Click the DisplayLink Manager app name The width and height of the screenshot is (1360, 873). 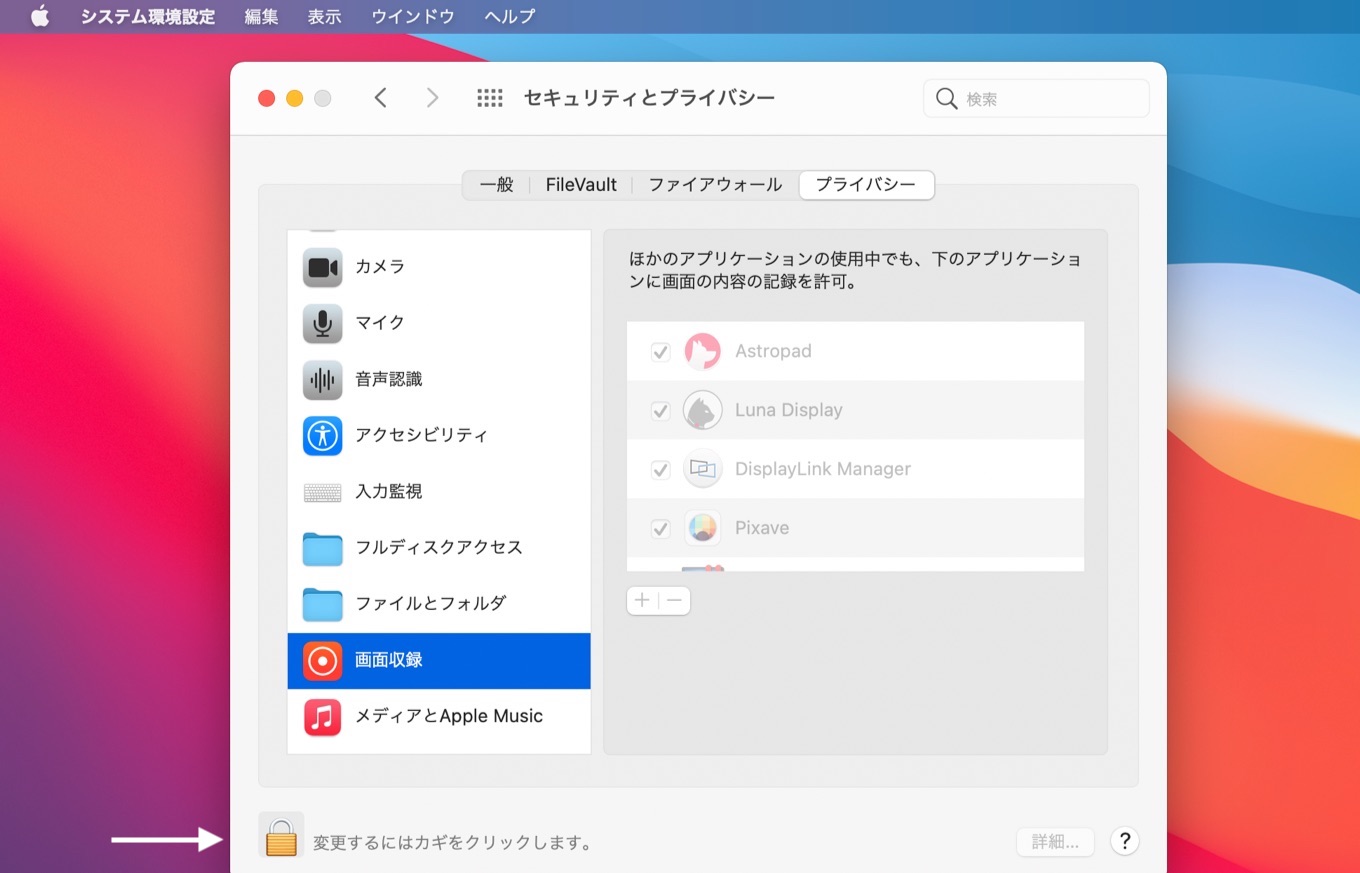coord(823,470)
